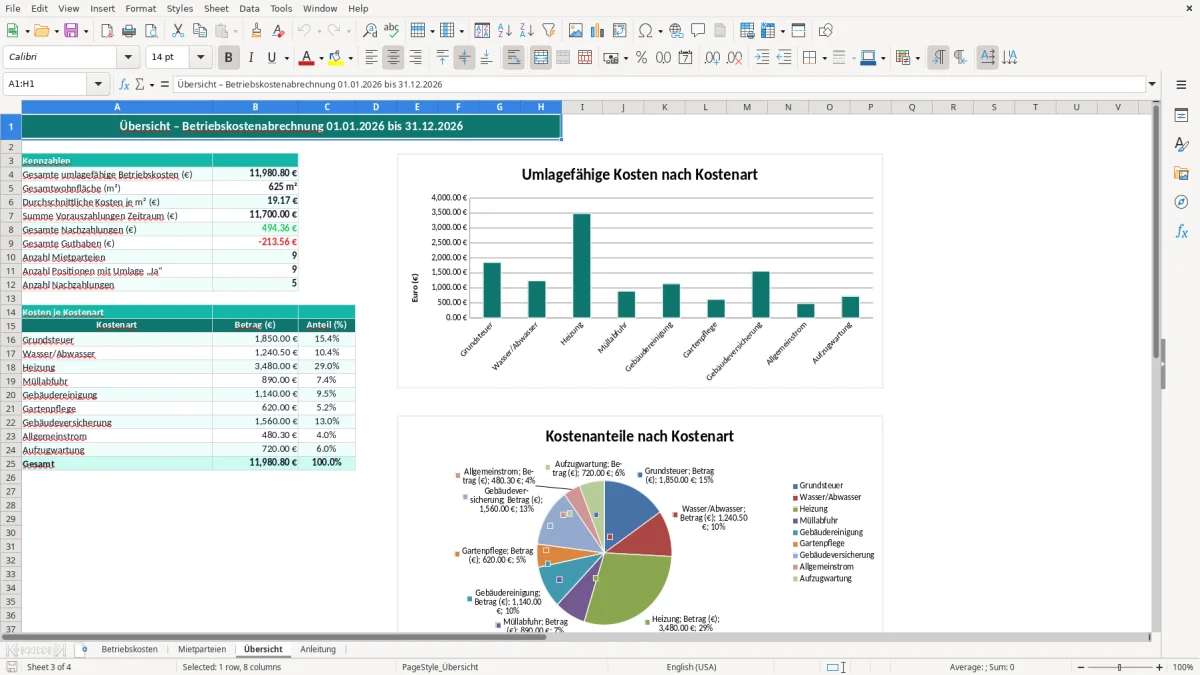This screenshot has width=1200, height=675.
Task: Clear direct formatting
Action: click(277, 31)
